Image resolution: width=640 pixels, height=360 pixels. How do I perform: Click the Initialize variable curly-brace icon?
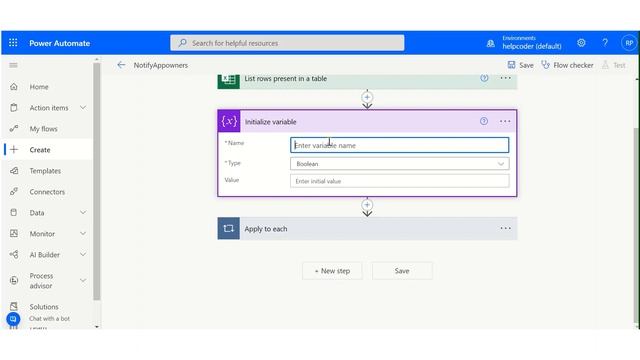point(229,121)
